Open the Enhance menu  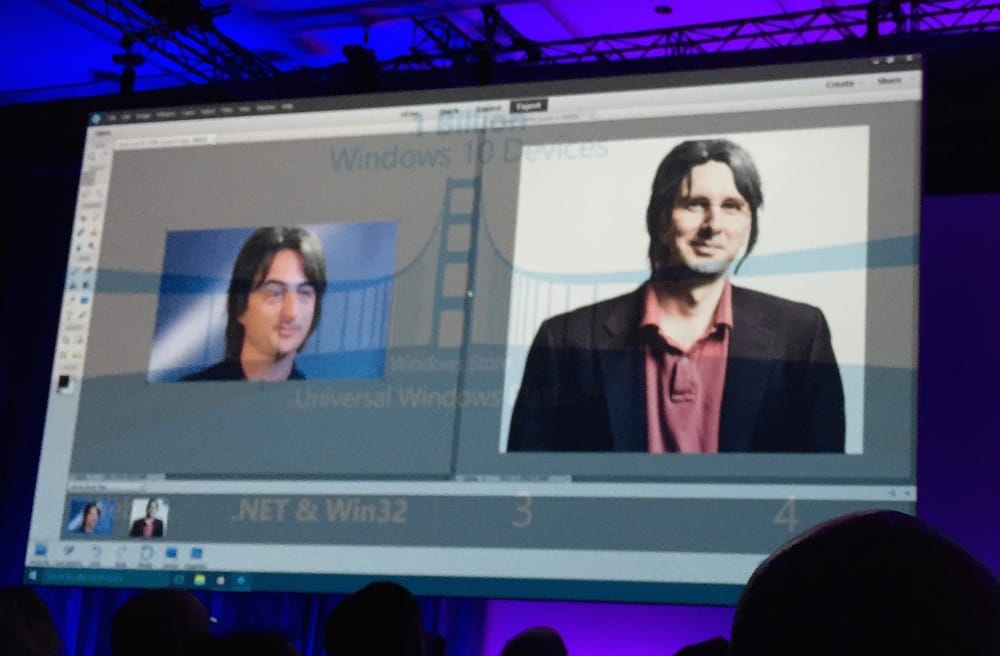[166, 114]
